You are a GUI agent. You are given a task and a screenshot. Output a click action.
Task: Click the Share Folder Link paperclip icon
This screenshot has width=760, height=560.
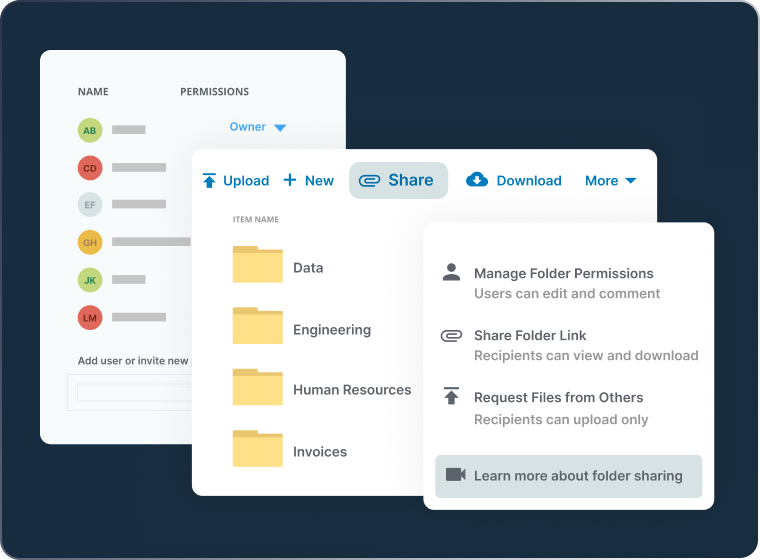point(451,335)
